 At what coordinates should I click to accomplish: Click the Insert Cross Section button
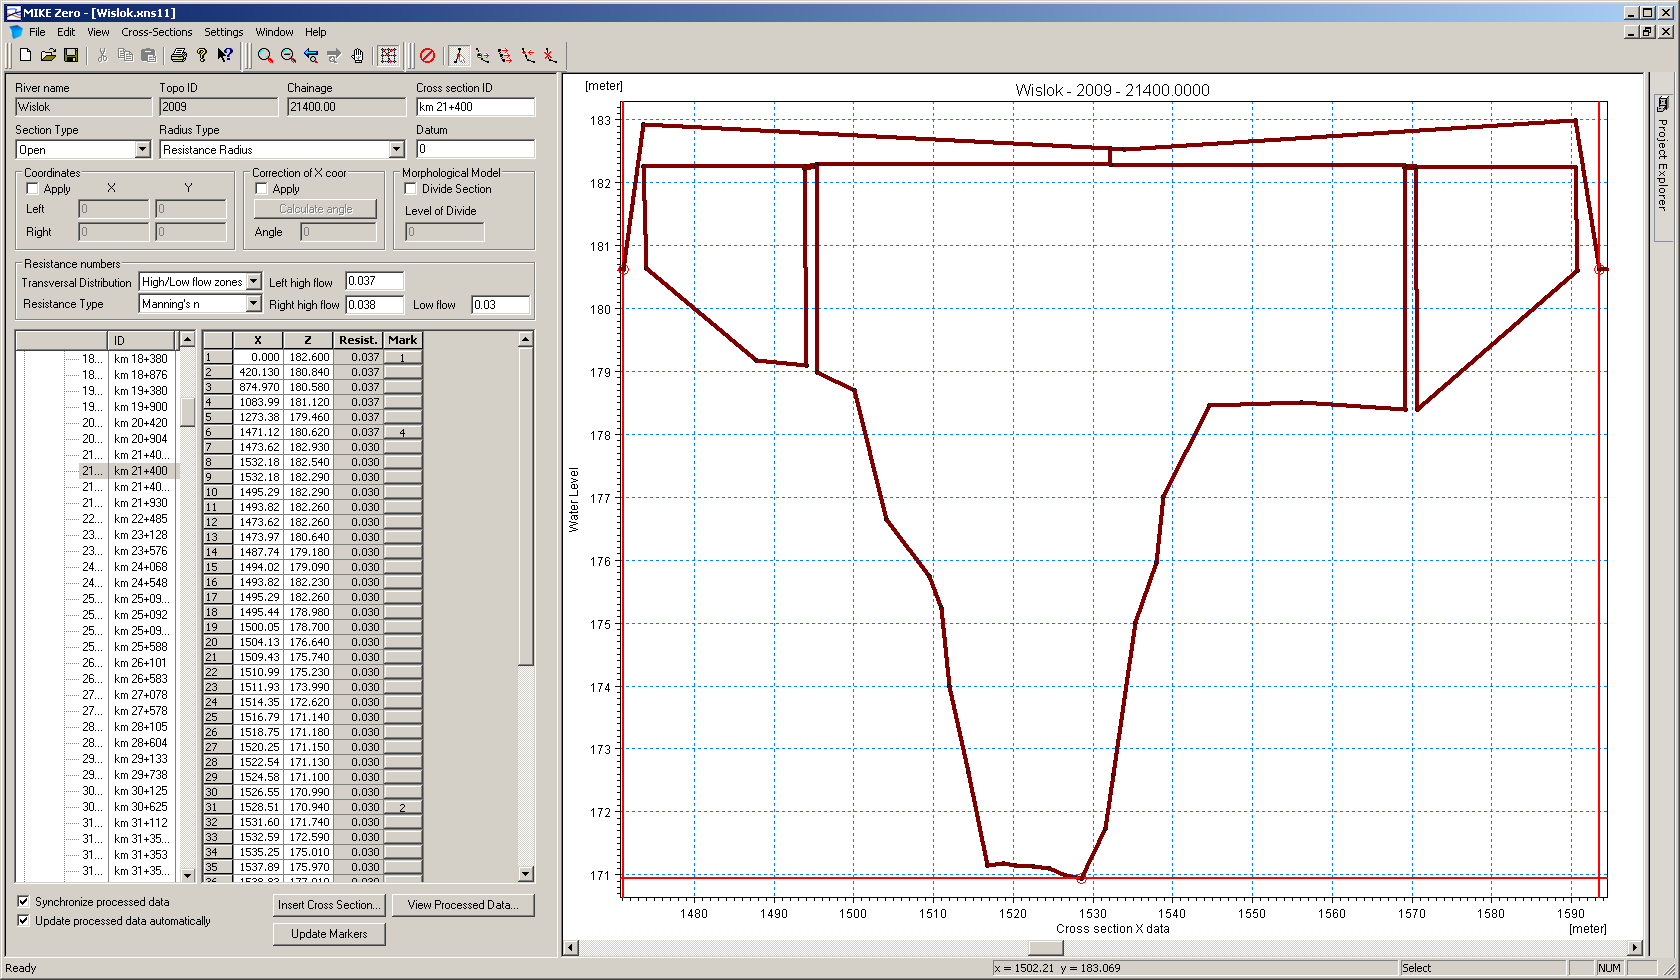329,905
